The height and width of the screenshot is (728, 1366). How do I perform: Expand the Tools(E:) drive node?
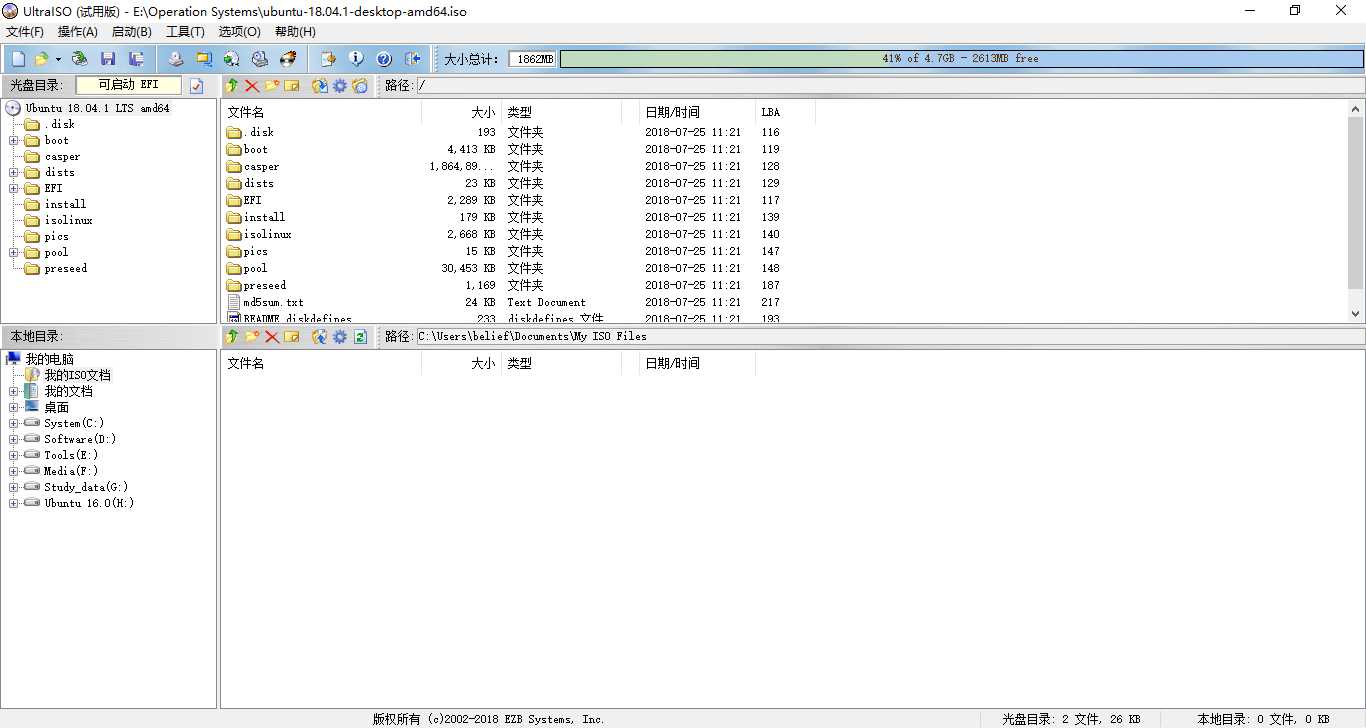[x=14, y=456]
